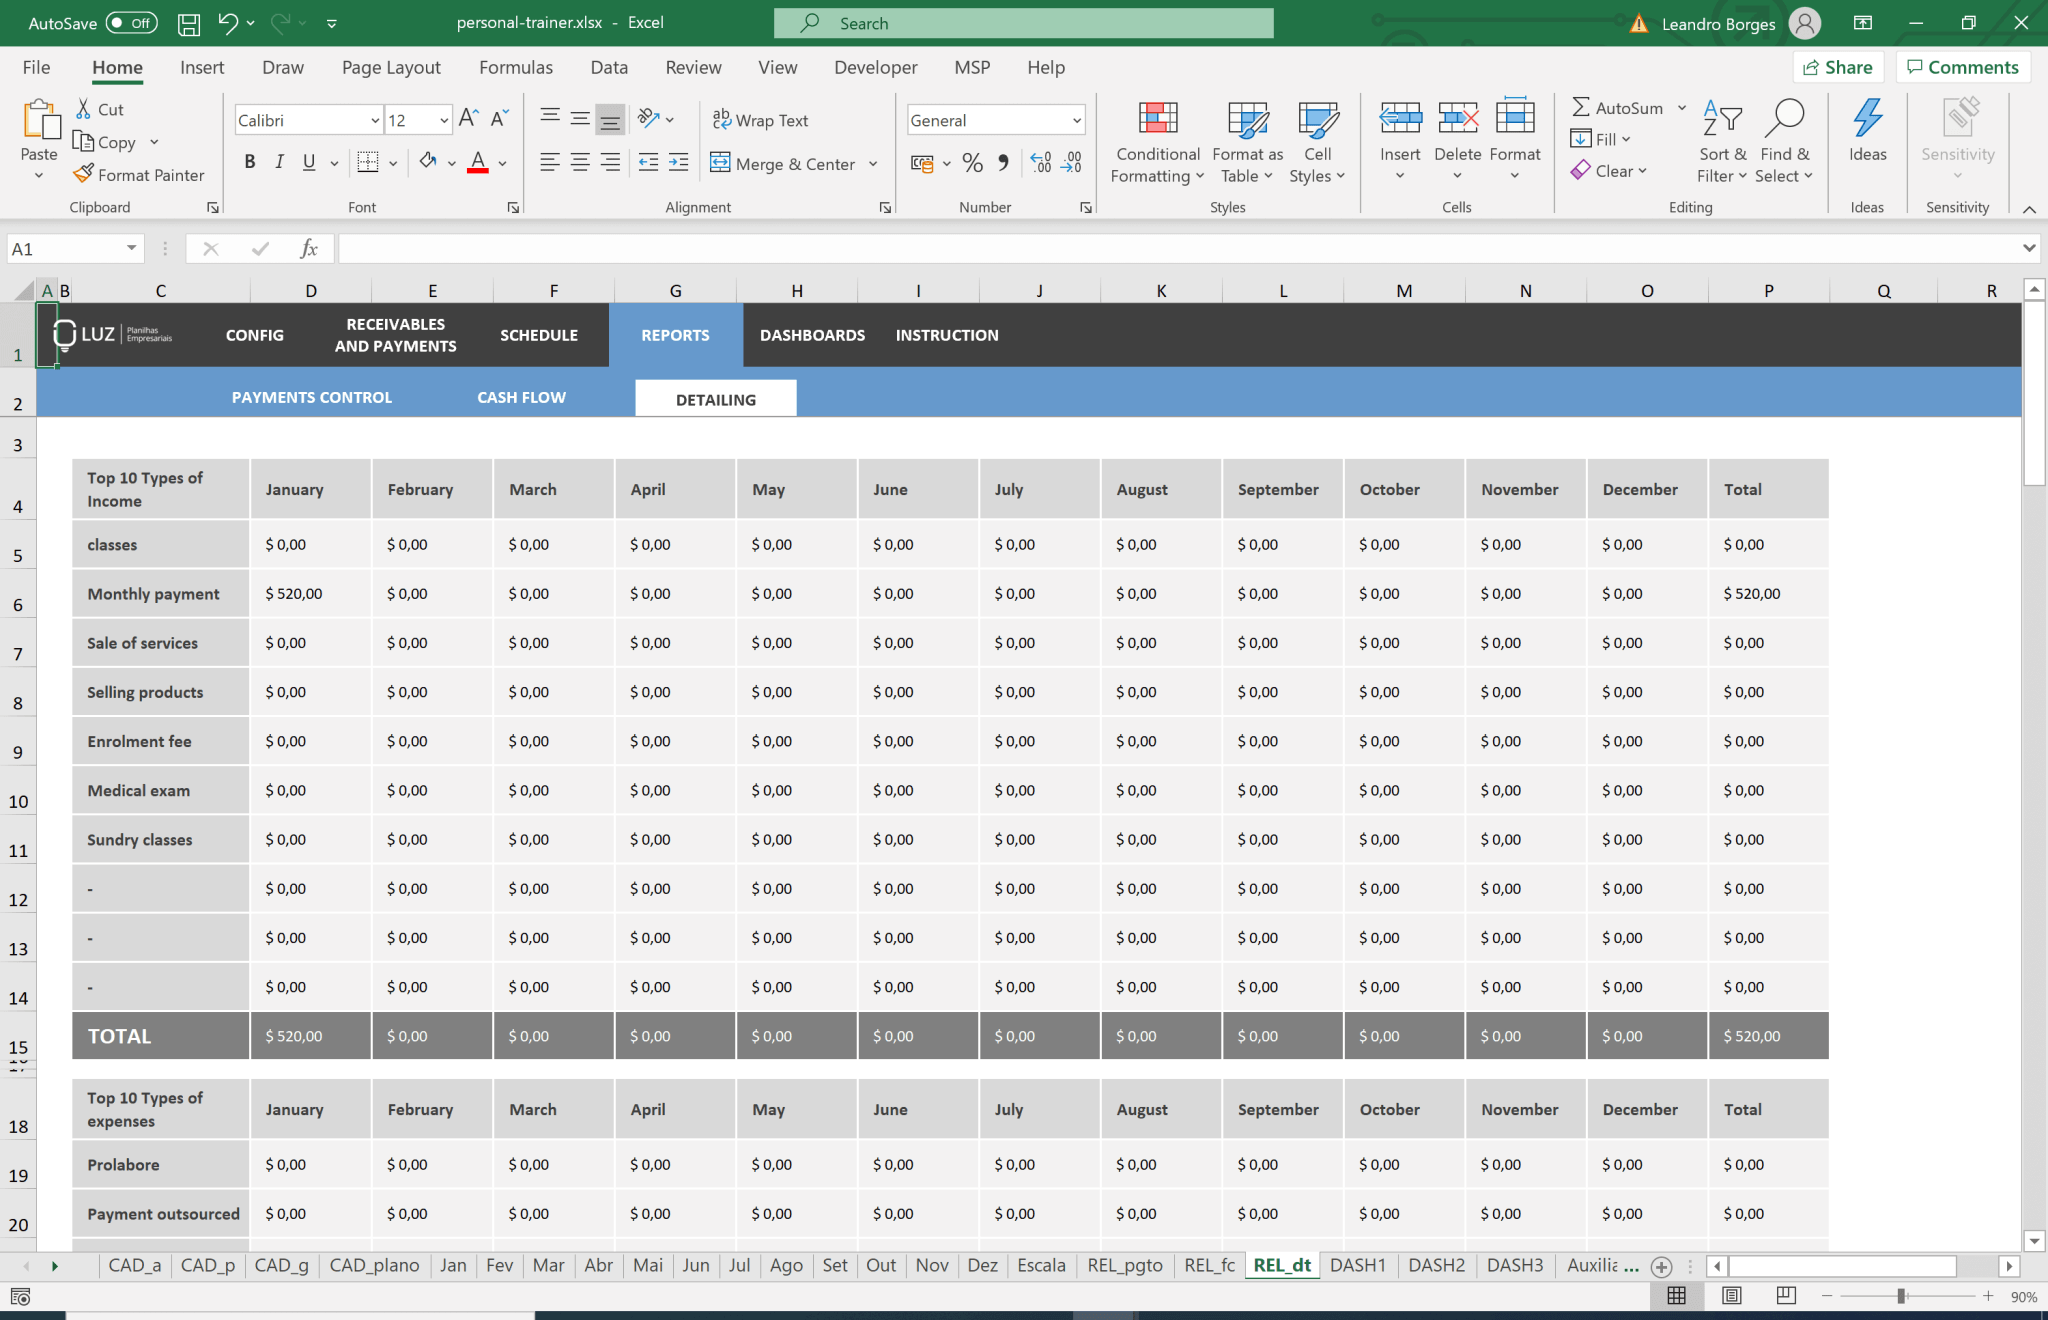Open the Clear dropdown
This screenshot has width=2048, height=1320.
coord(1609,171)
